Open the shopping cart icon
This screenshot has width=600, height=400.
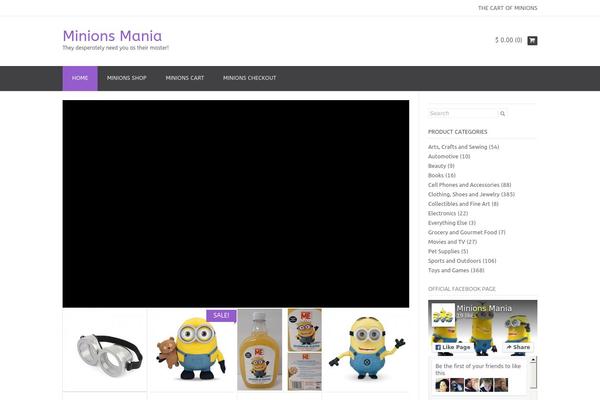pos(532,40)
